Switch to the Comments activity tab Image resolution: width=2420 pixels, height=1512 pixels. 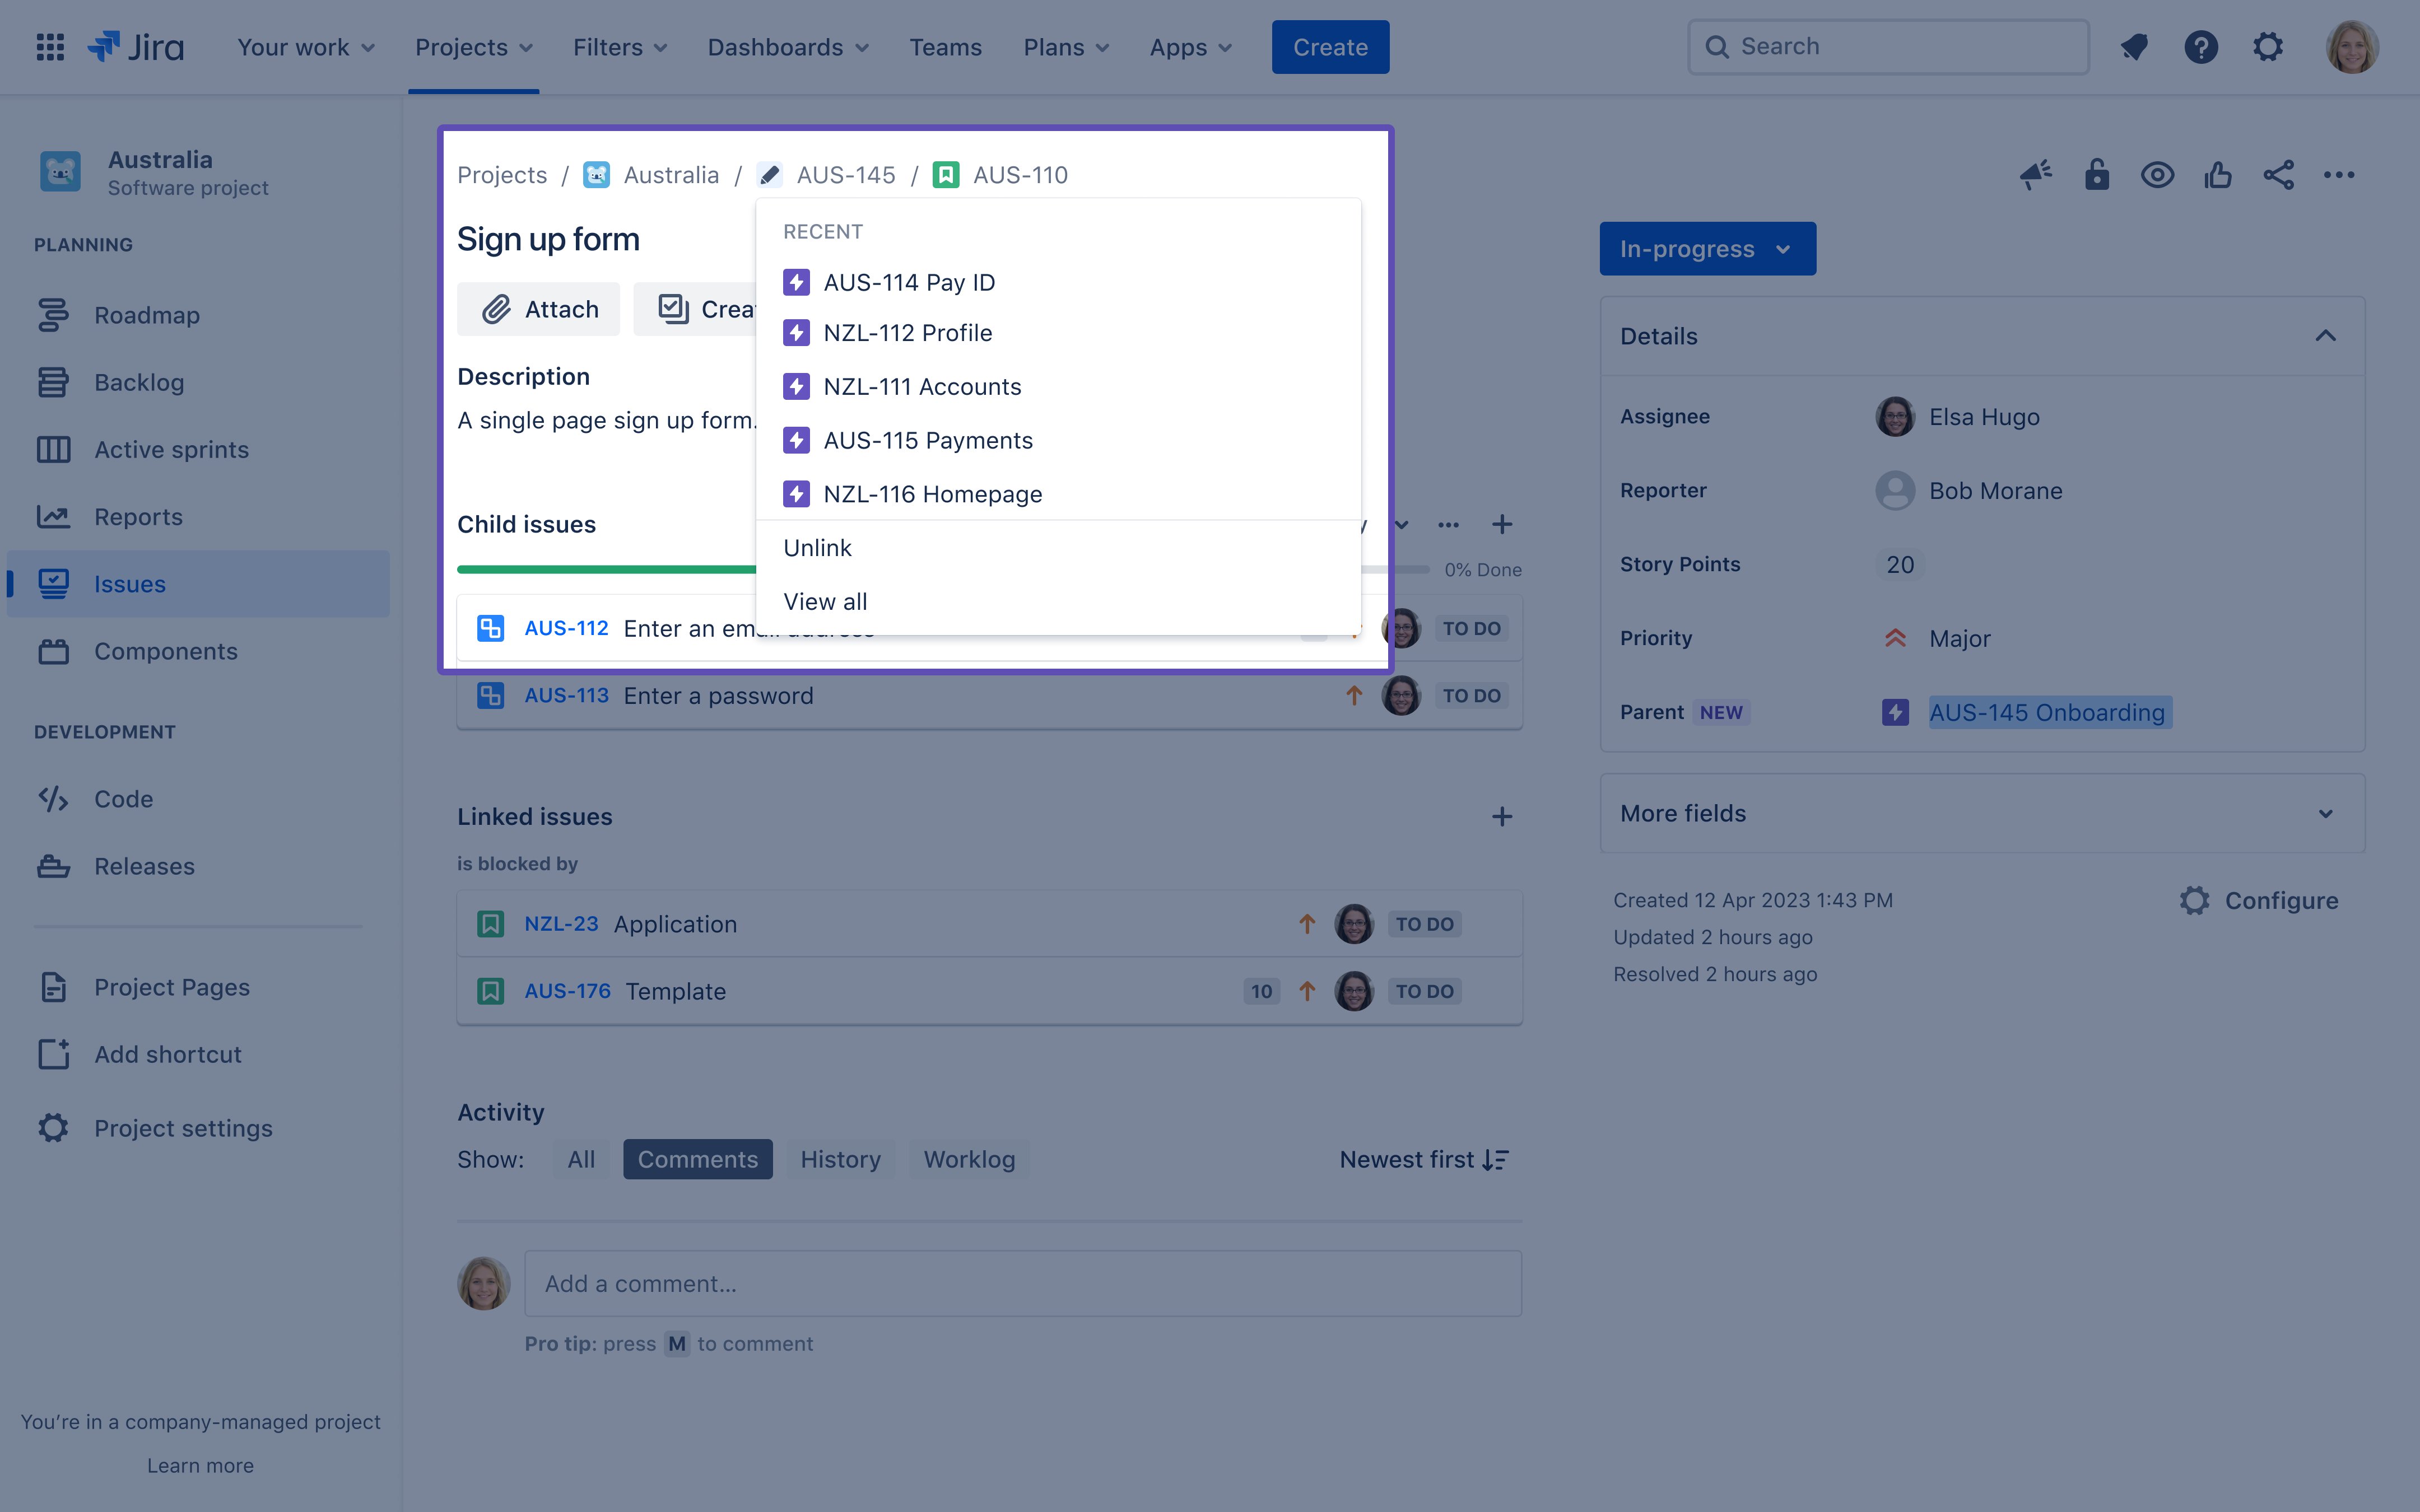point(698,1160)
